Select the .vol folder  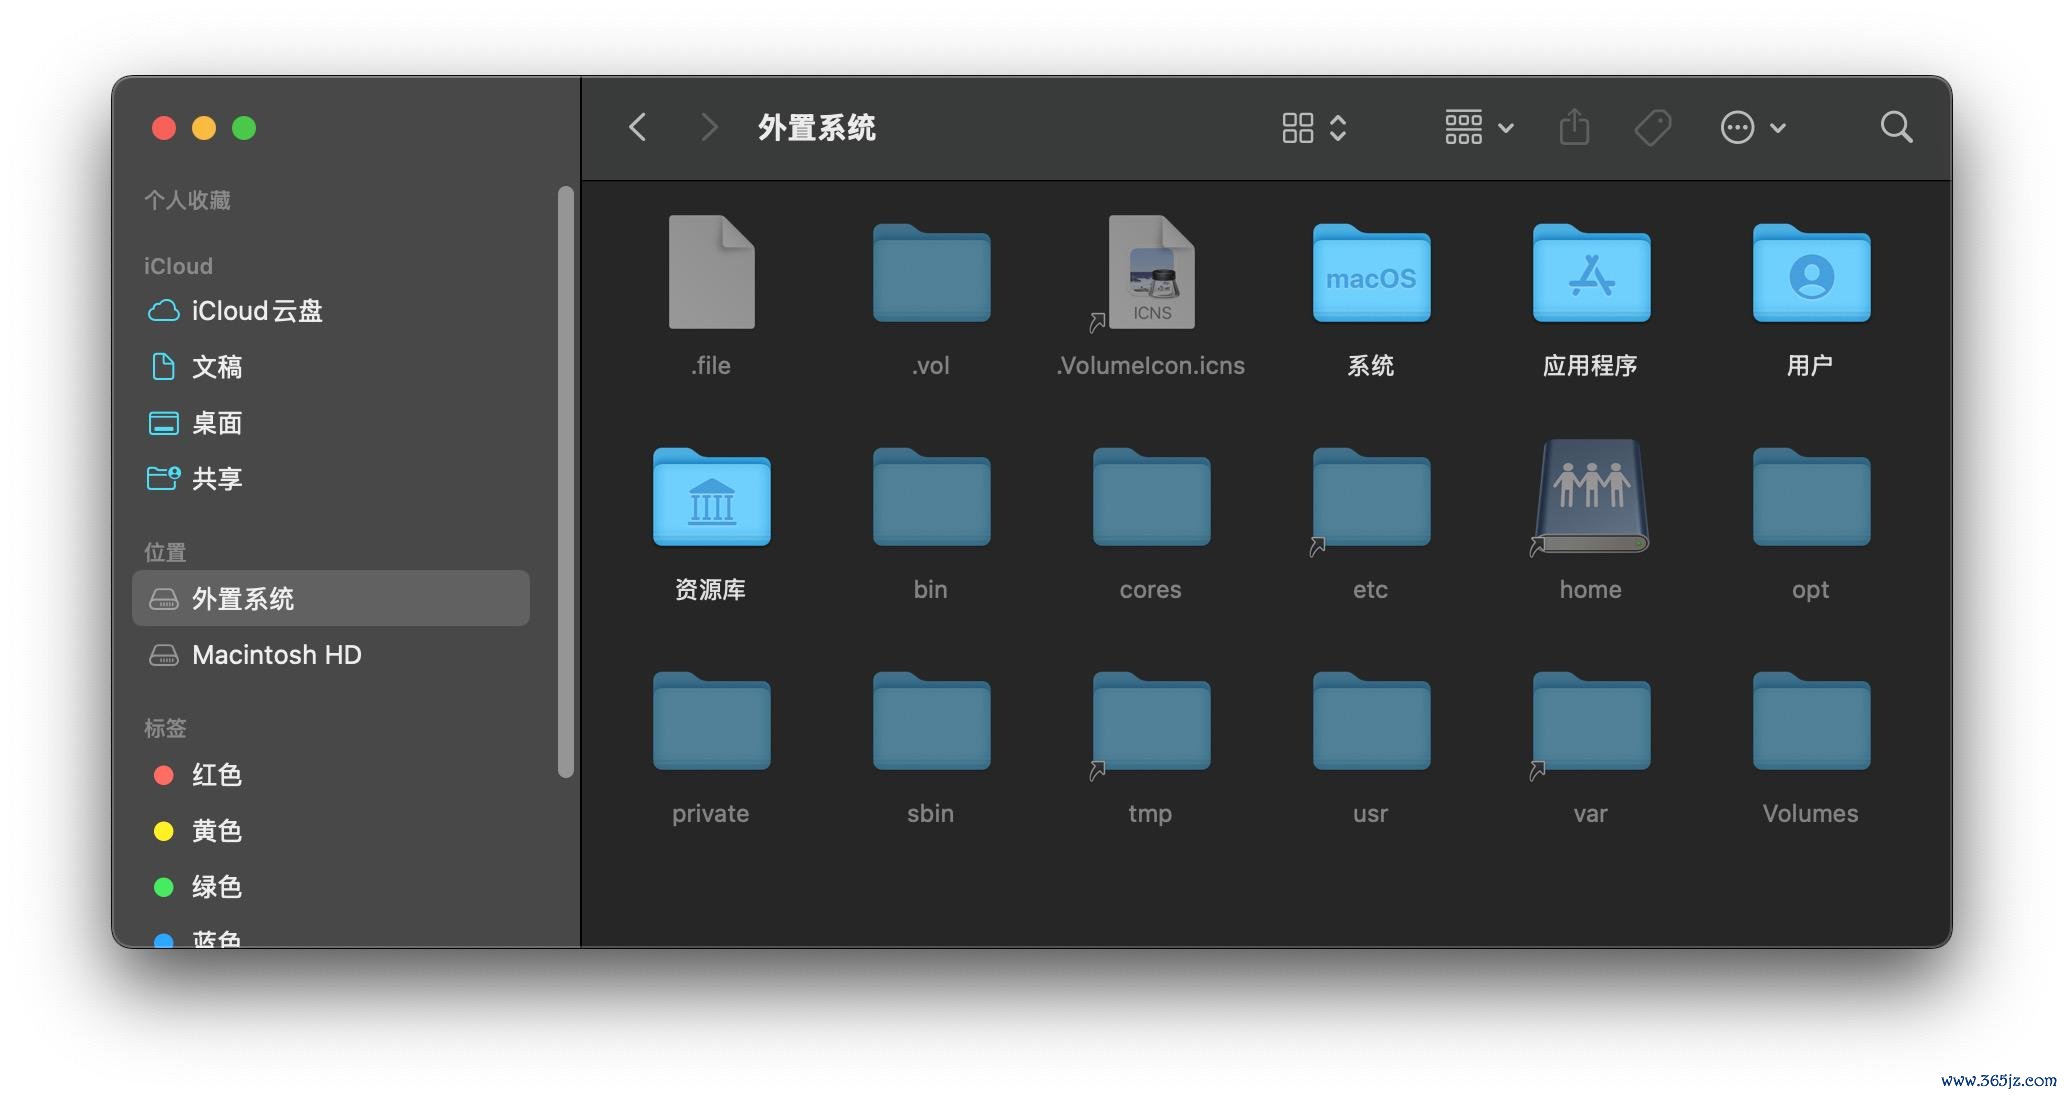point(931,273)
